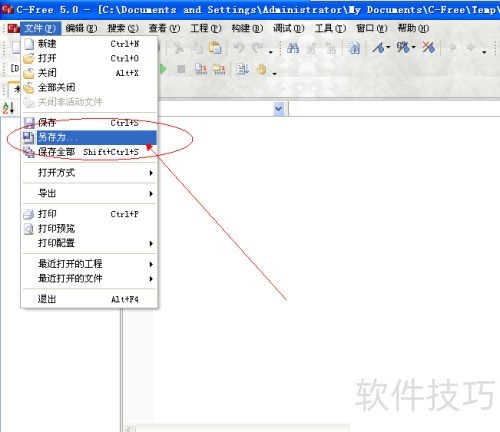Click the horizontal scrollbar left arrow
The height and width of the screenshot is (432, 500).
tap(129, 428)
